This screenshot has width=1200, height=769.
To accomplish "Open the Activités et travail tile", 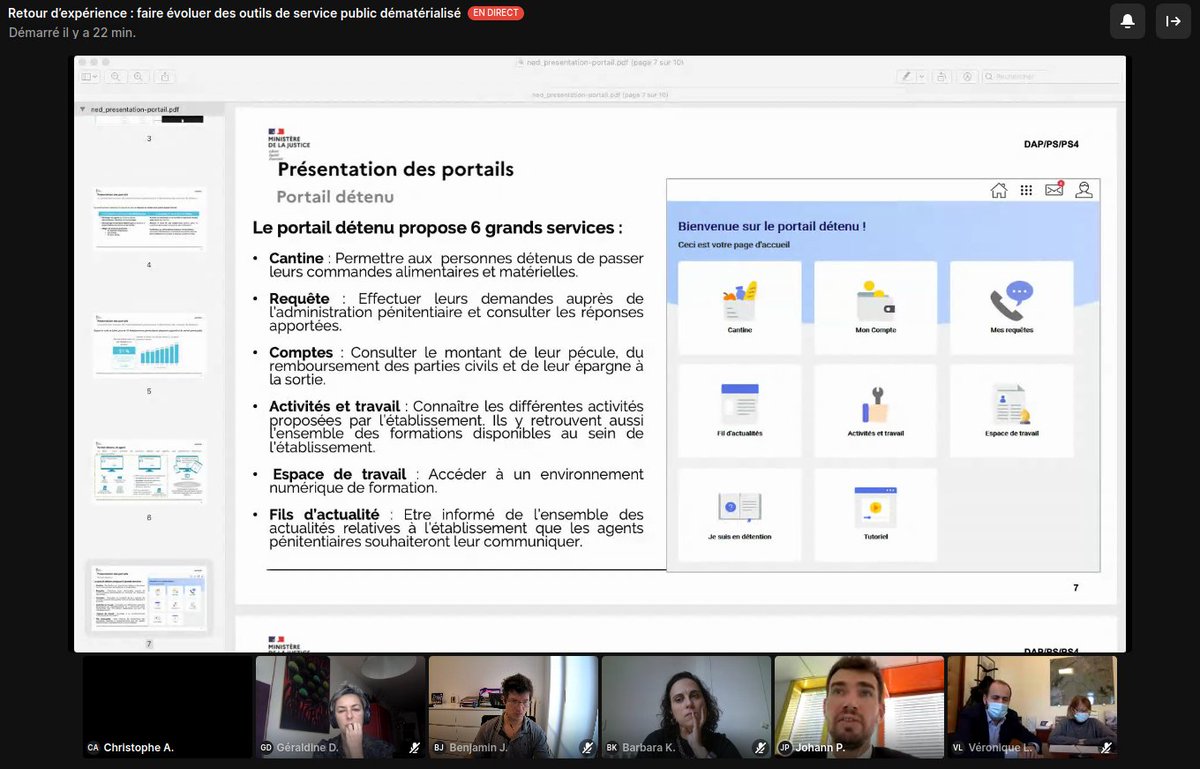I will click(876, 411).
